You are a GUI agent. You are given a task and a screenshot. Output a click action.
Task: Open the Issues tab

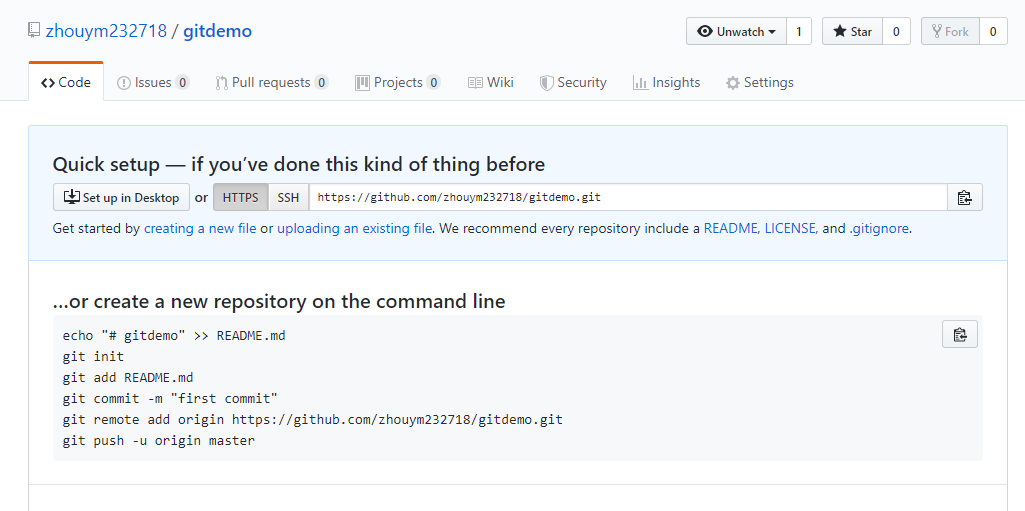coord(153,82)
